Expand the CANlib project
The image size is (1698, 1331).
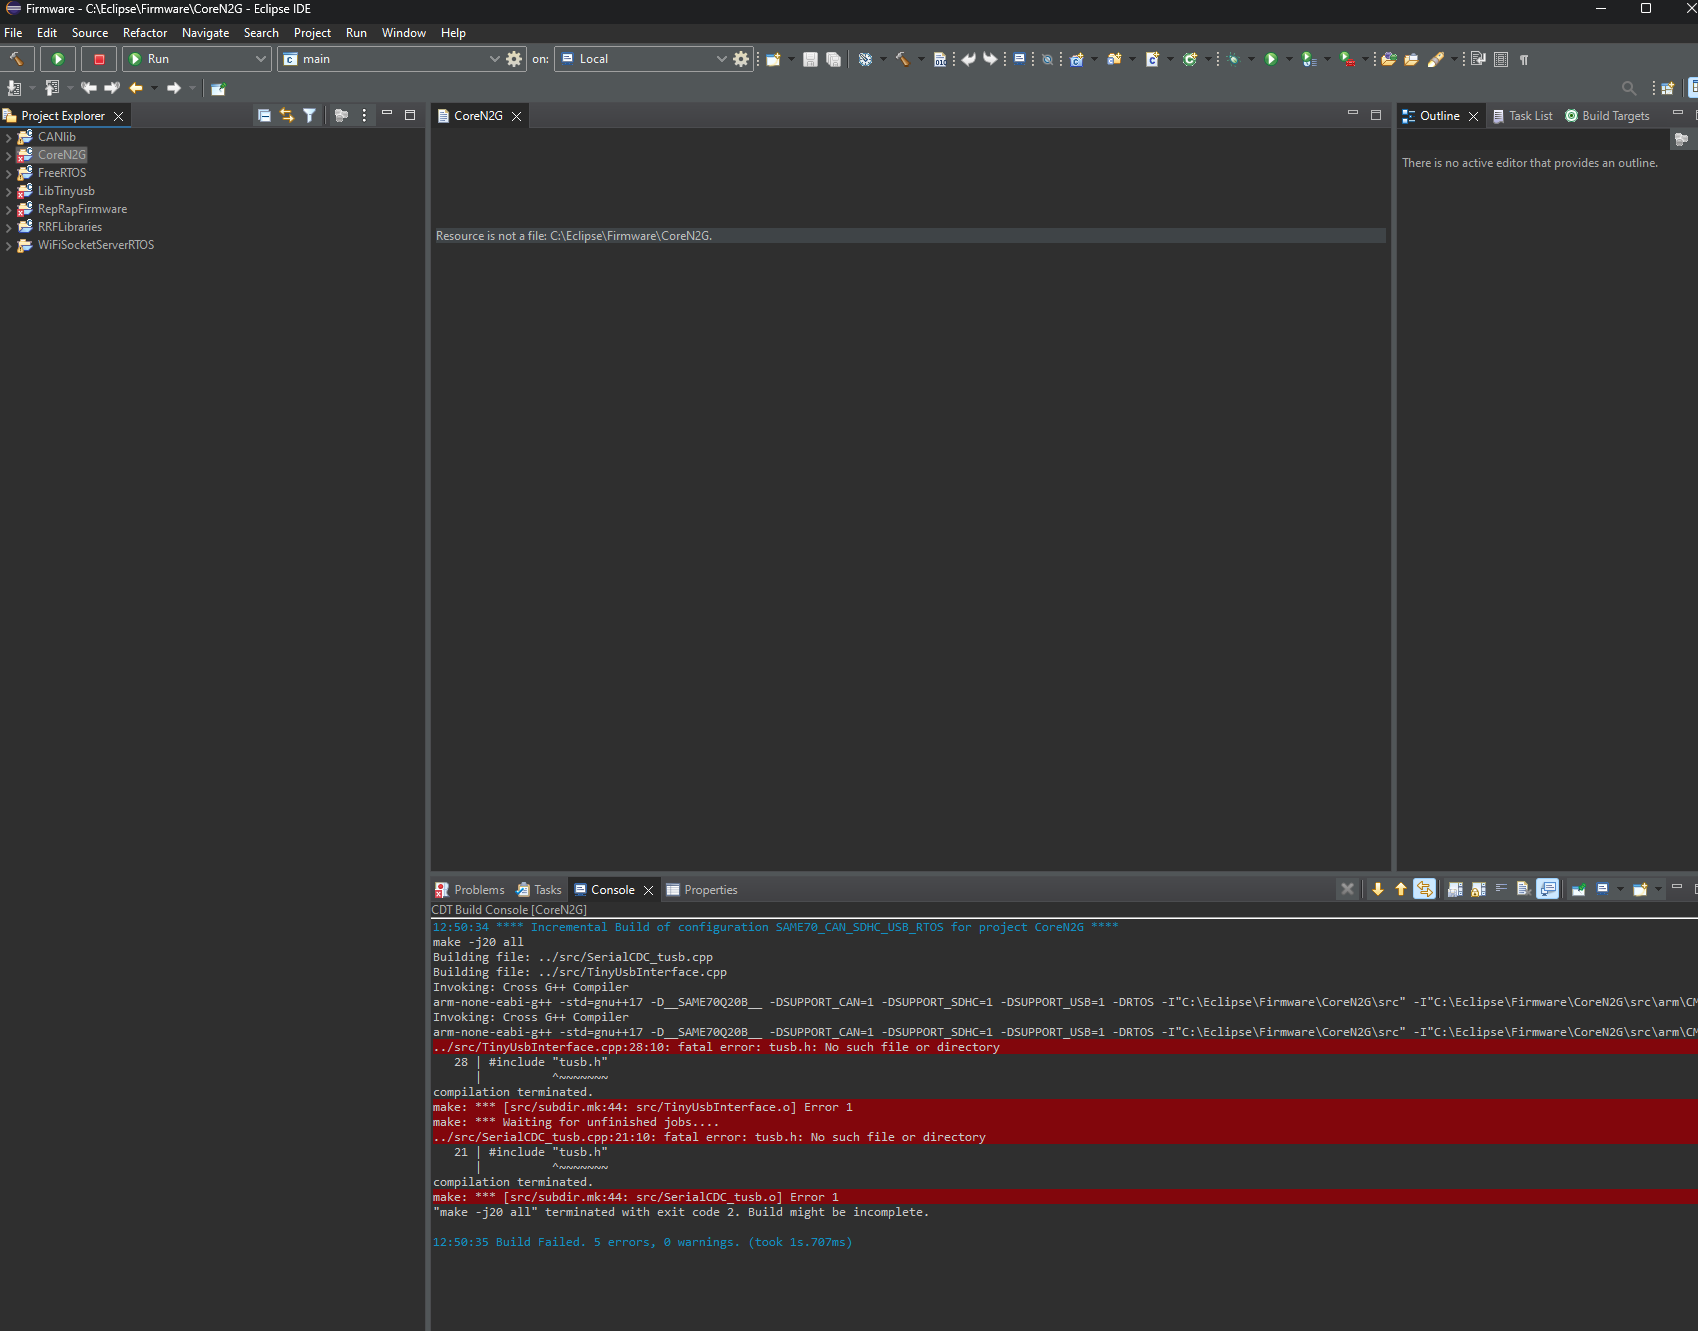click(8, 137)
